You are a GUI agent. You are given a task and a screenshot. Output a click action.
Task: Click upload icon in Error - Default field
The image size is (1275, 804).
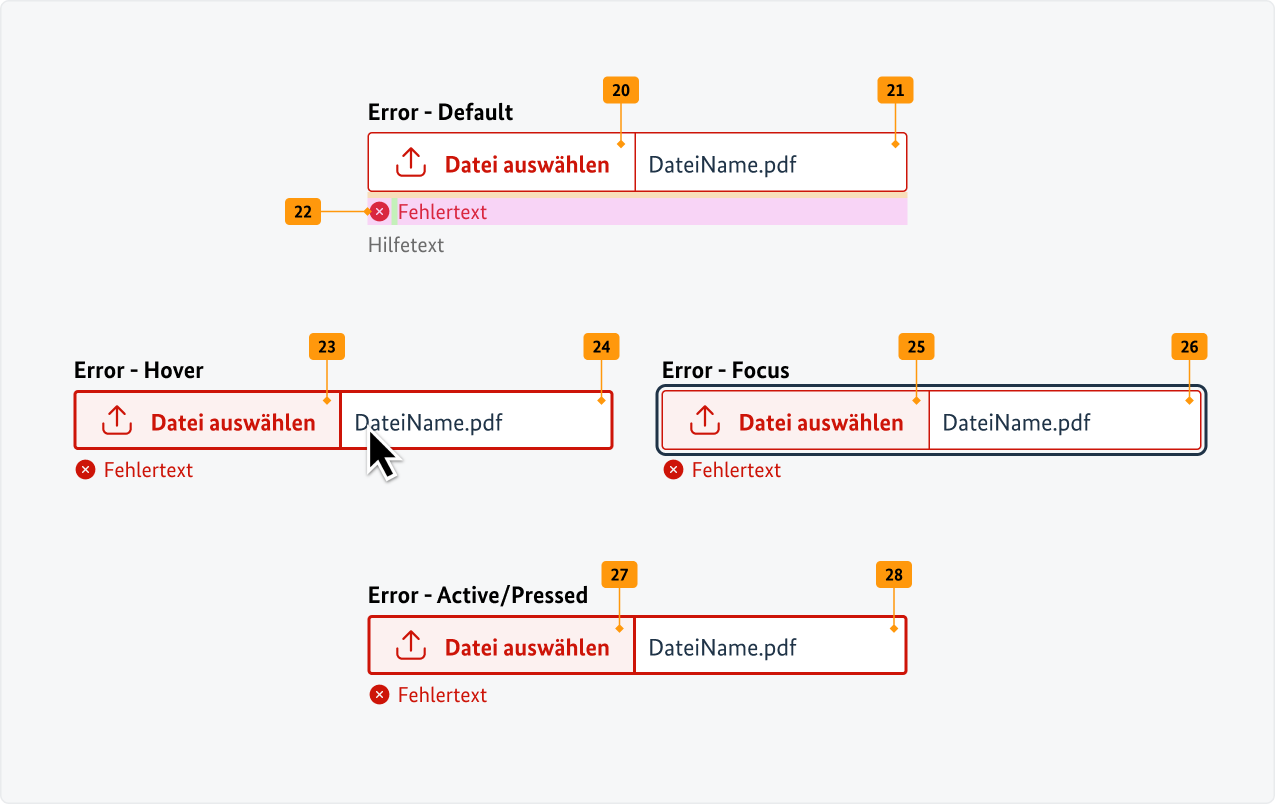click(411, 163)
